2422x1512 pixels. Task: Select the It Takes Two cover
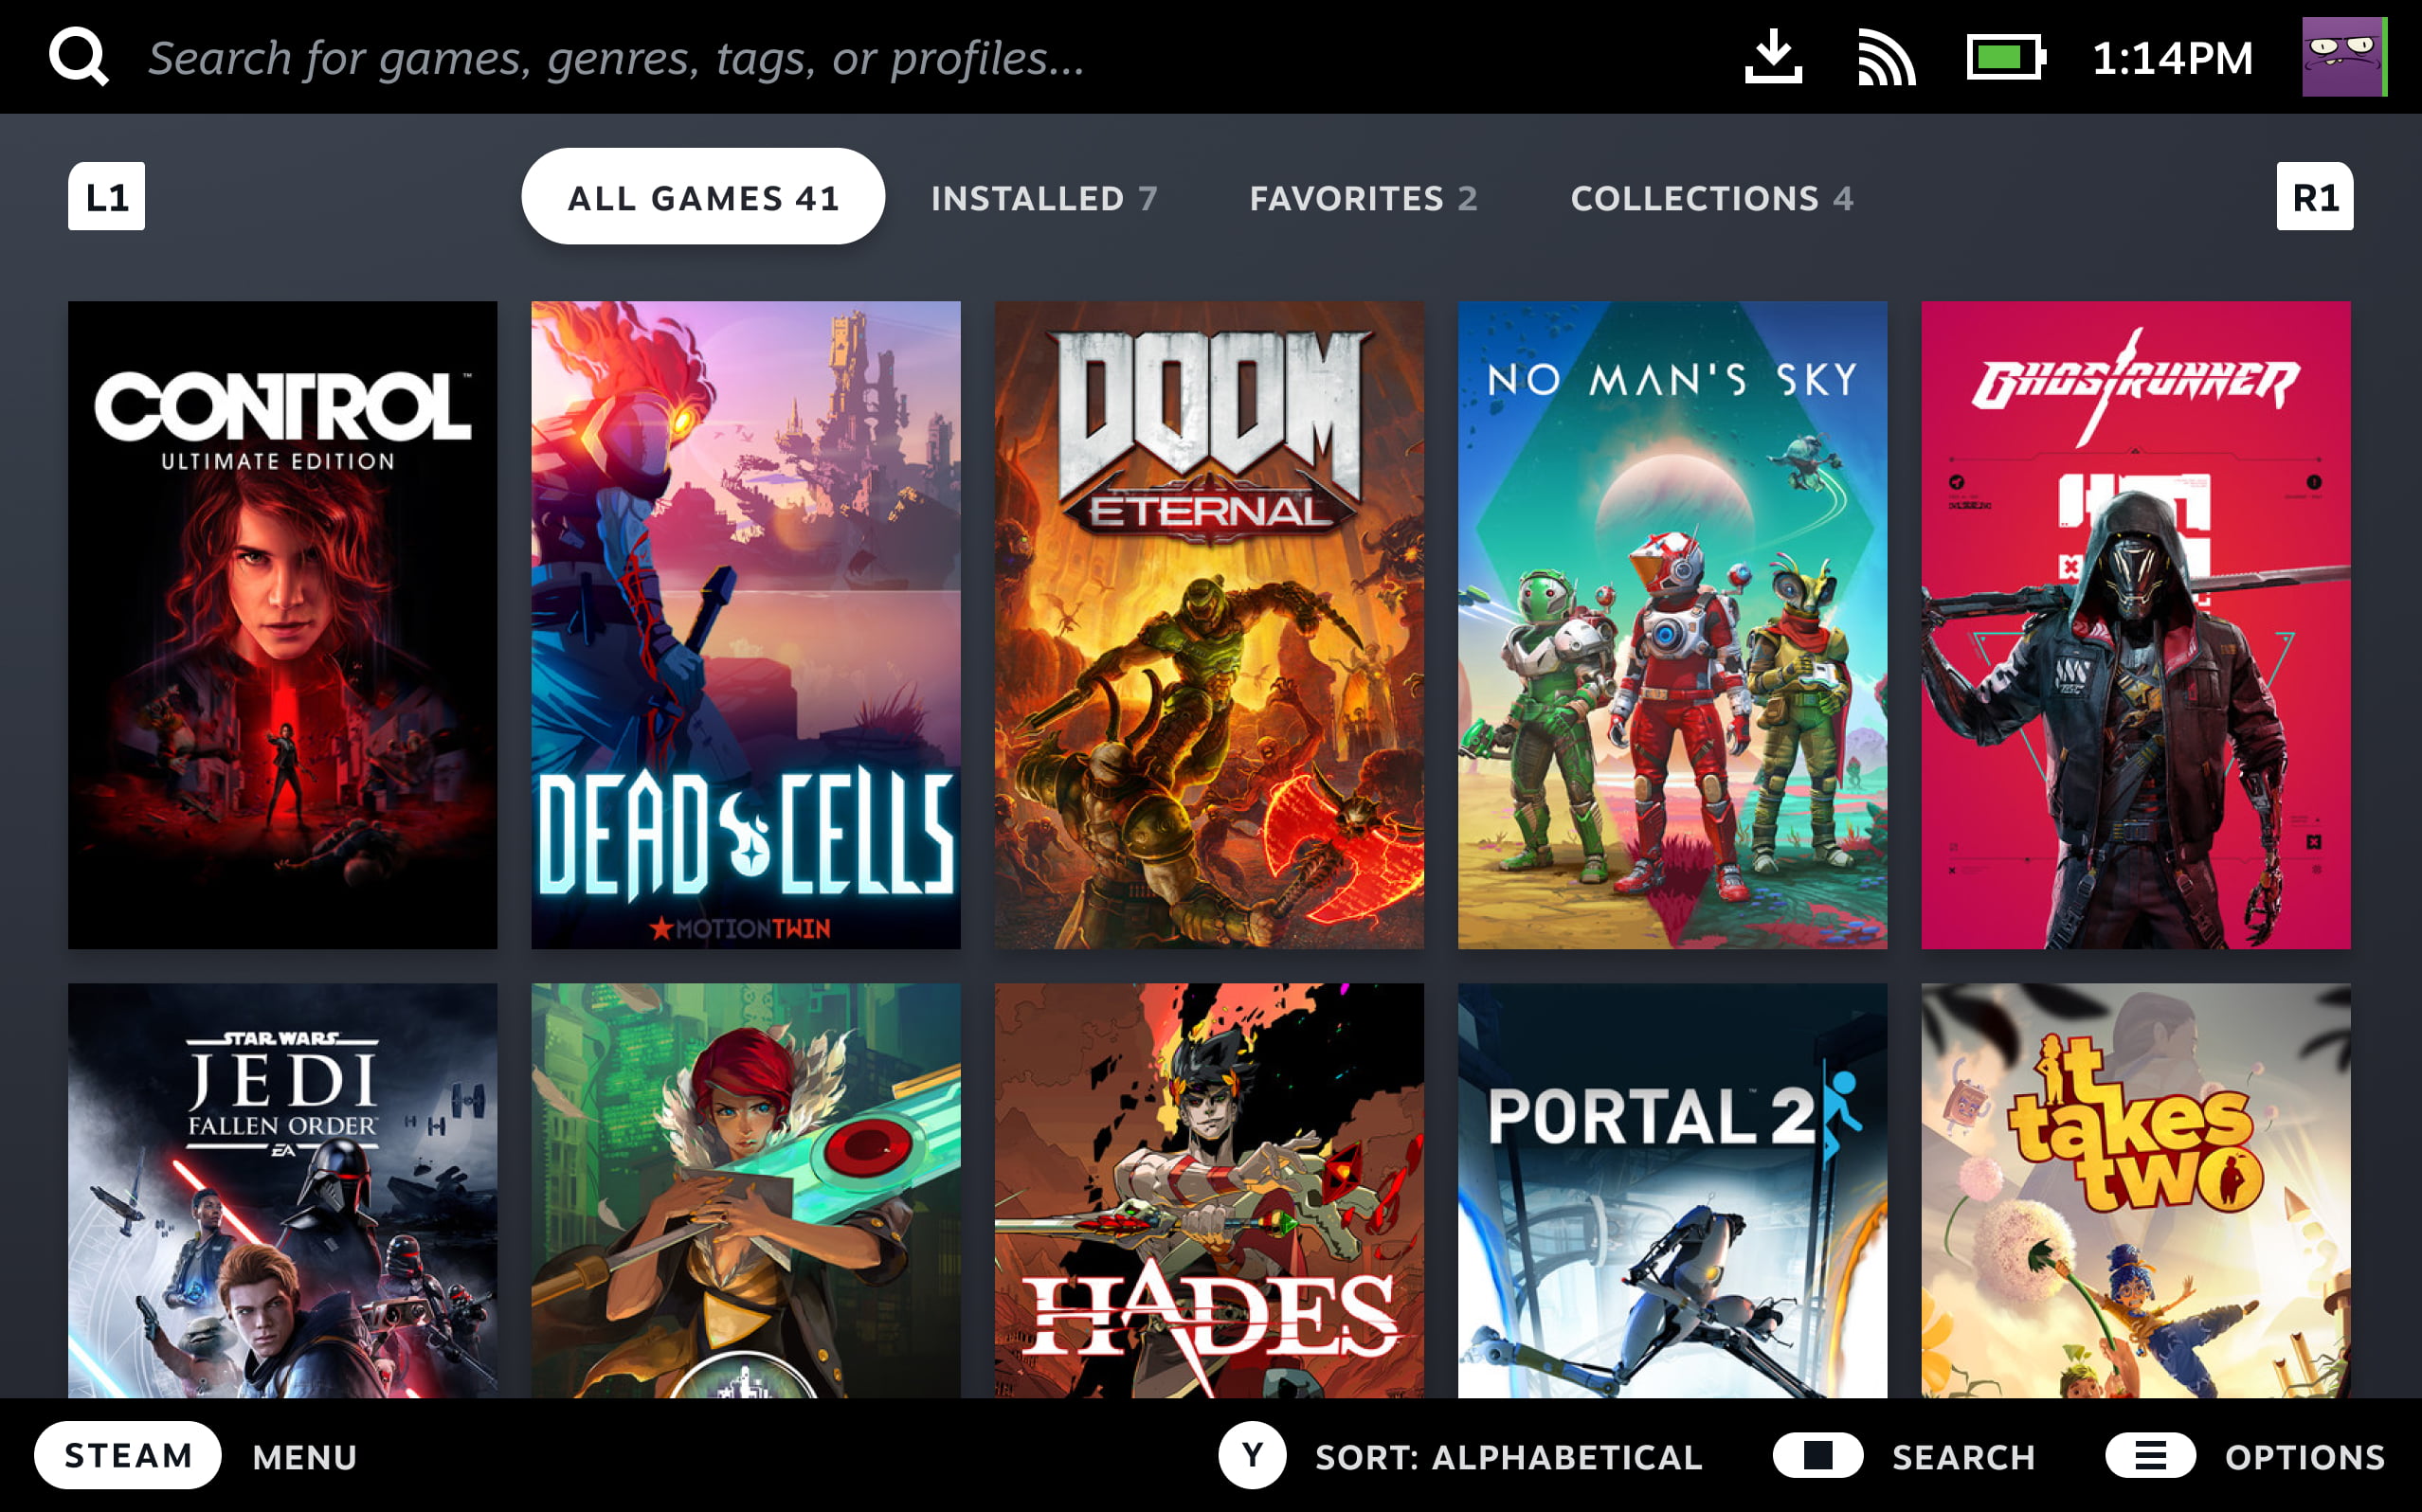pos(2135,1190)
